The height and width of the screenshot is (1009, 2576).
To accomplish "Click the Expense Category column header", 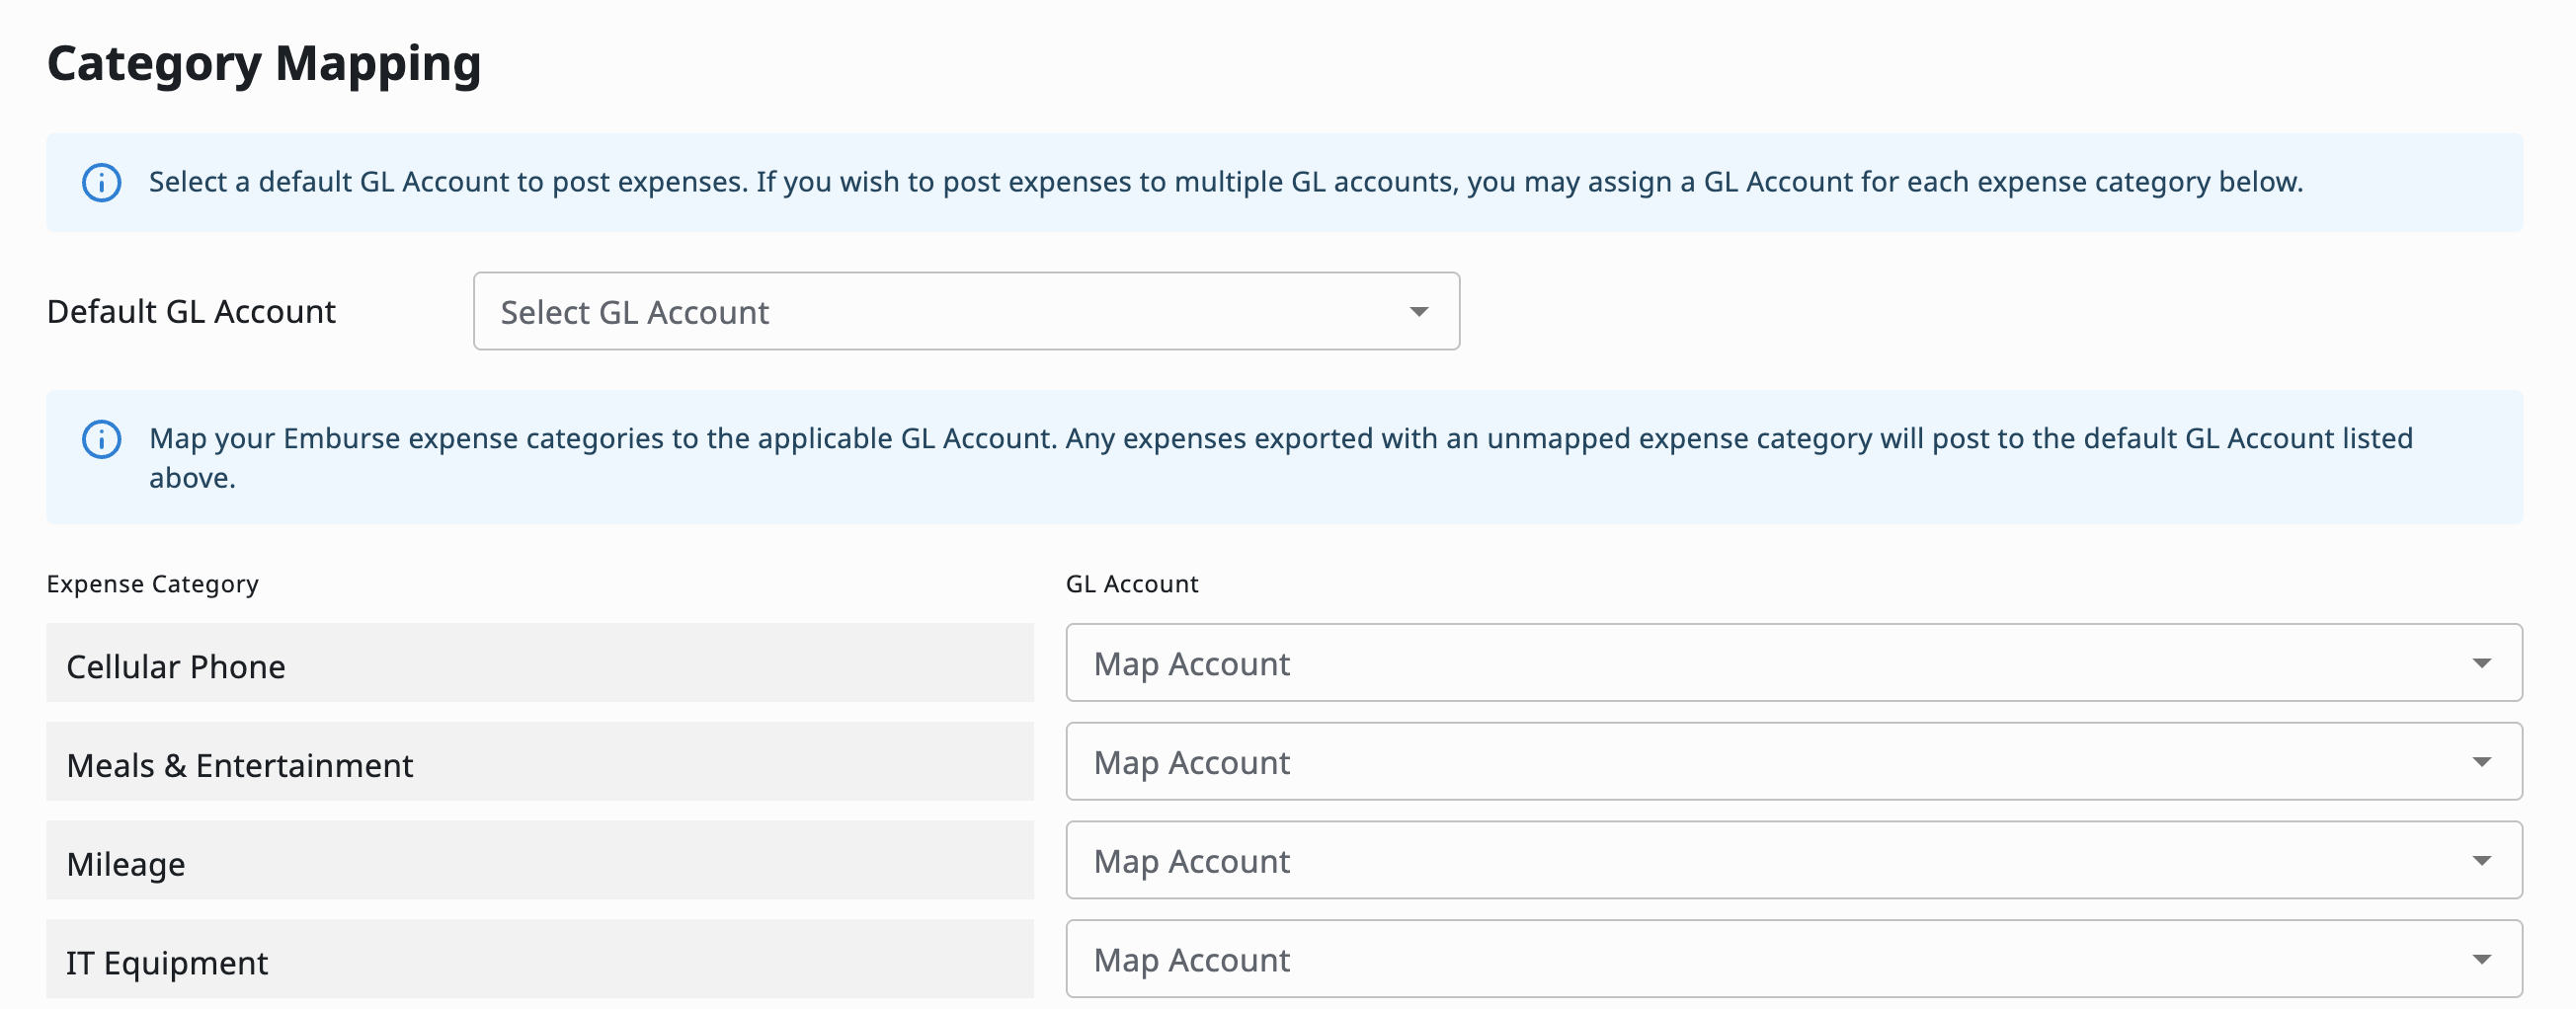I will [x=153, y=584].
